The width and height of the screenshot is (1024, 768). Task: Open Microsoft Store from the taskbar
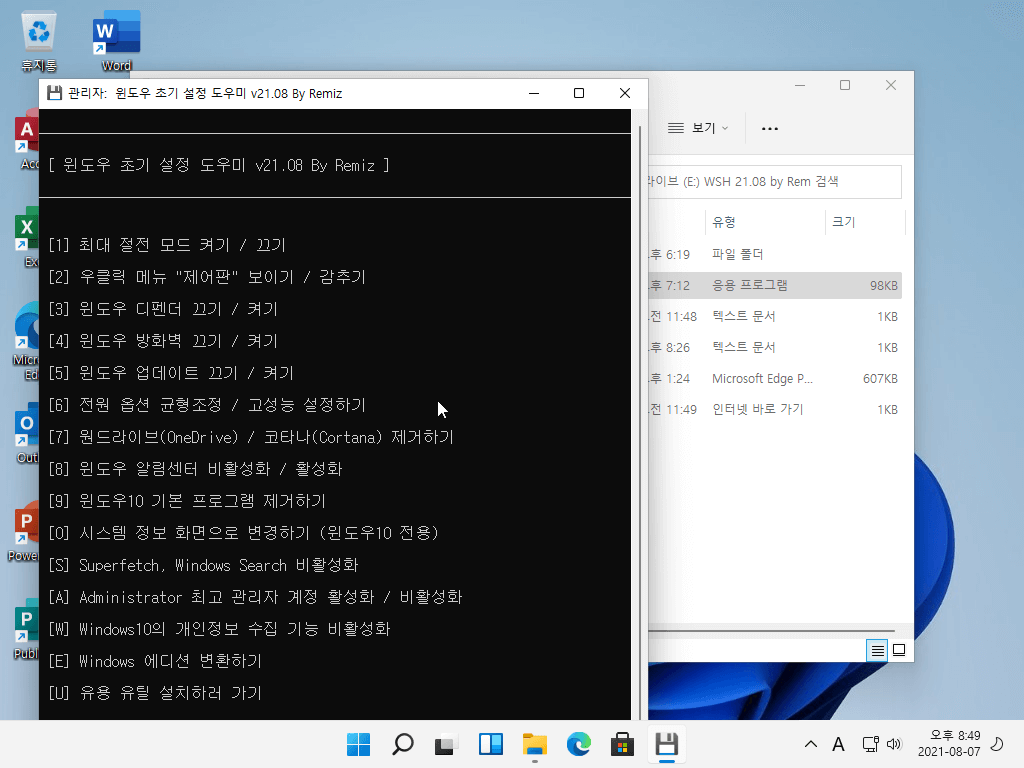pyautogui.click(x=622, y=744)
